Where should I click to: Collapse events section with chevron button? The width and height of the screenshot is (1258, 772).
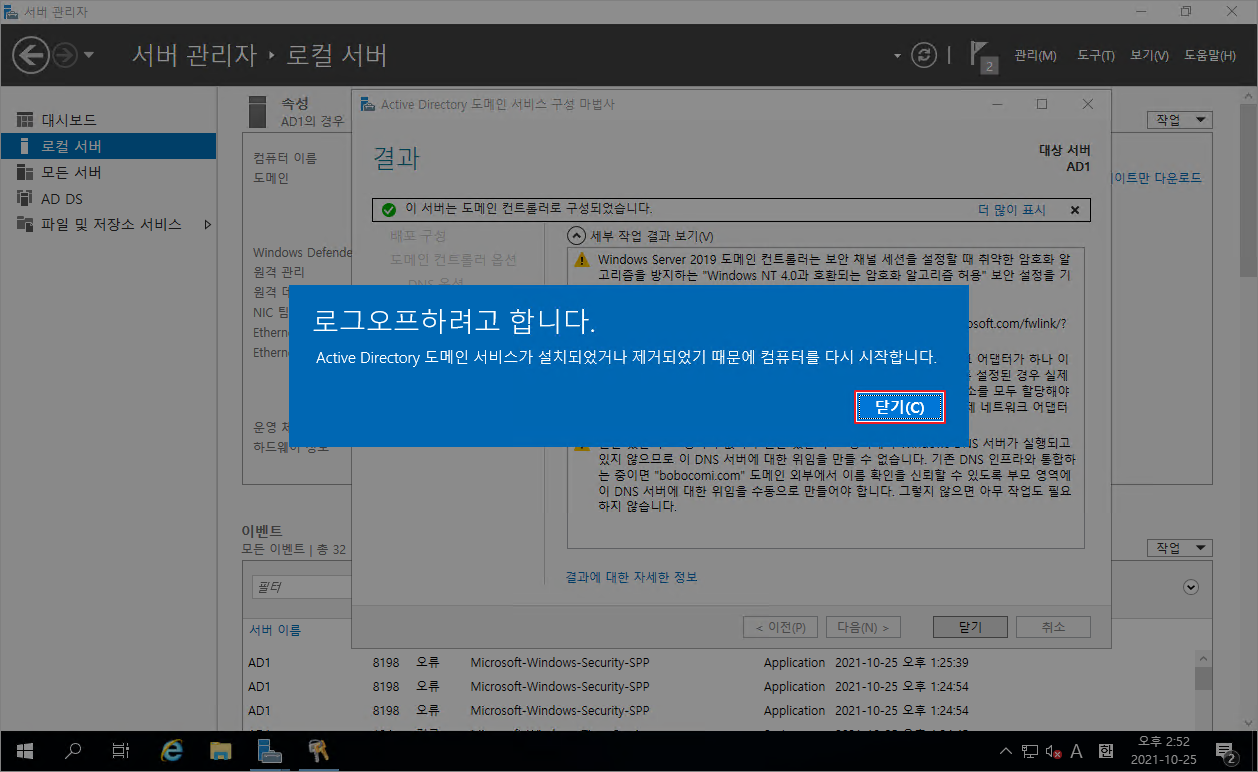pyautogui.click(x=1190, y=587)
